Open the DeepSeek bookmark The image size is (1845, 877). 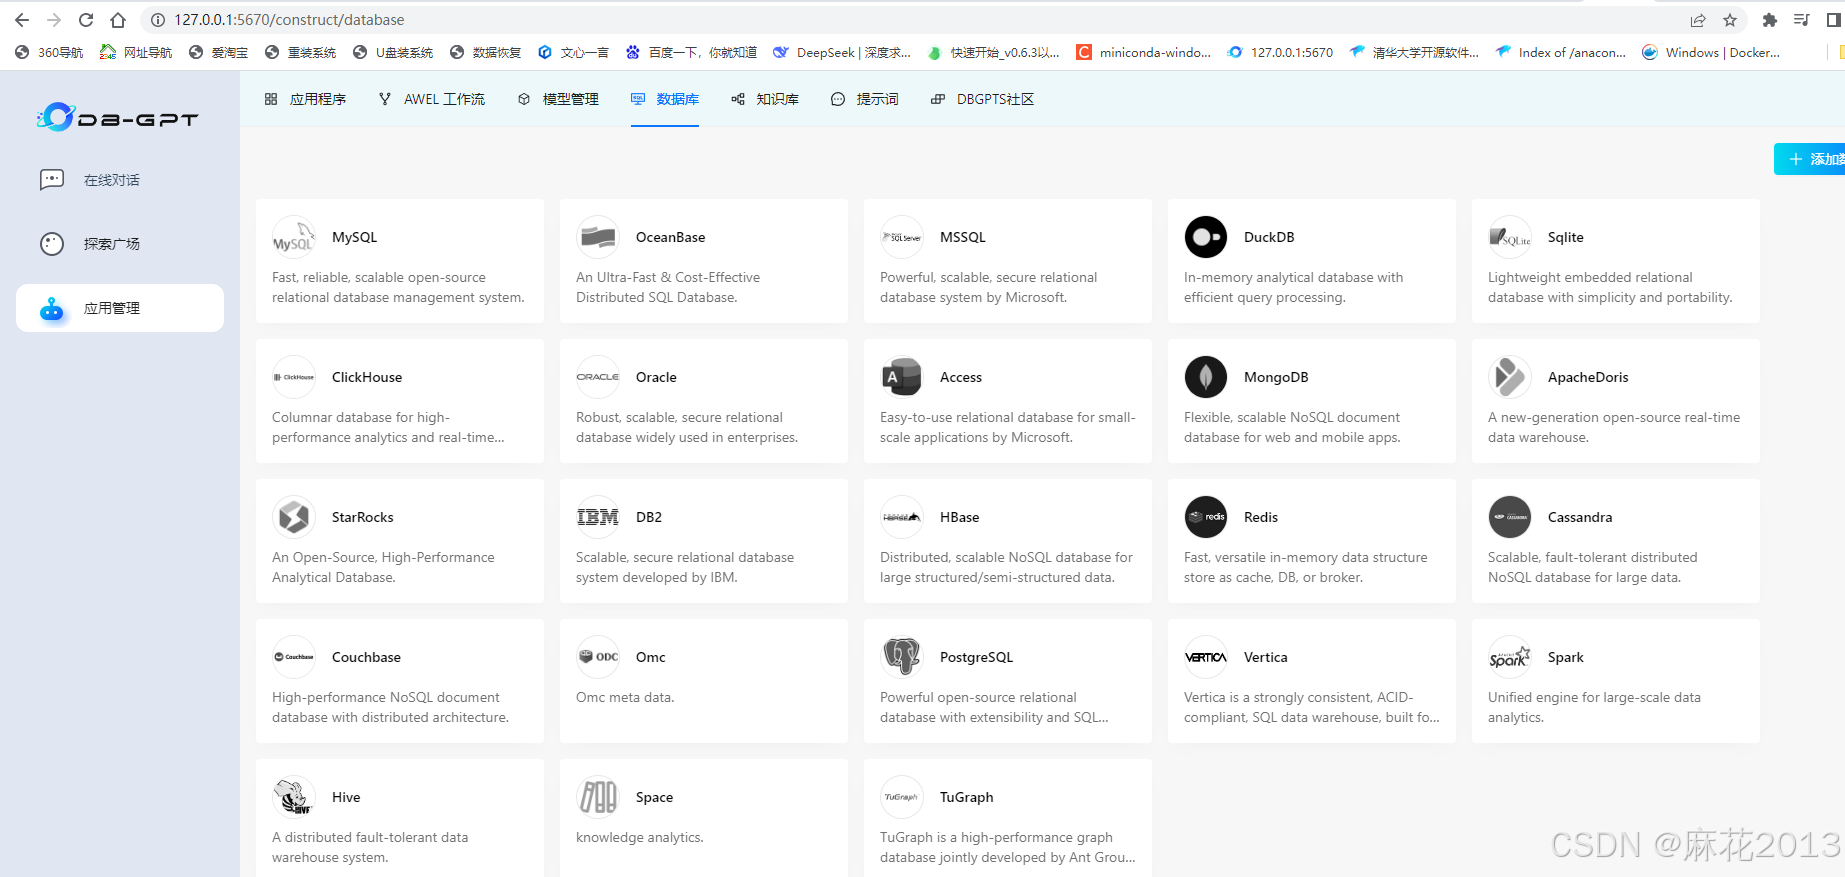point(842,52)
